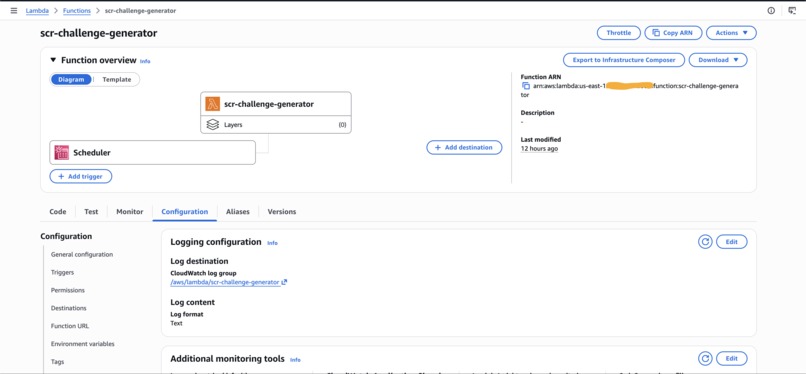
Task: Select Environment variables in Configuration sidebar
Action: [x=83, y=344]
